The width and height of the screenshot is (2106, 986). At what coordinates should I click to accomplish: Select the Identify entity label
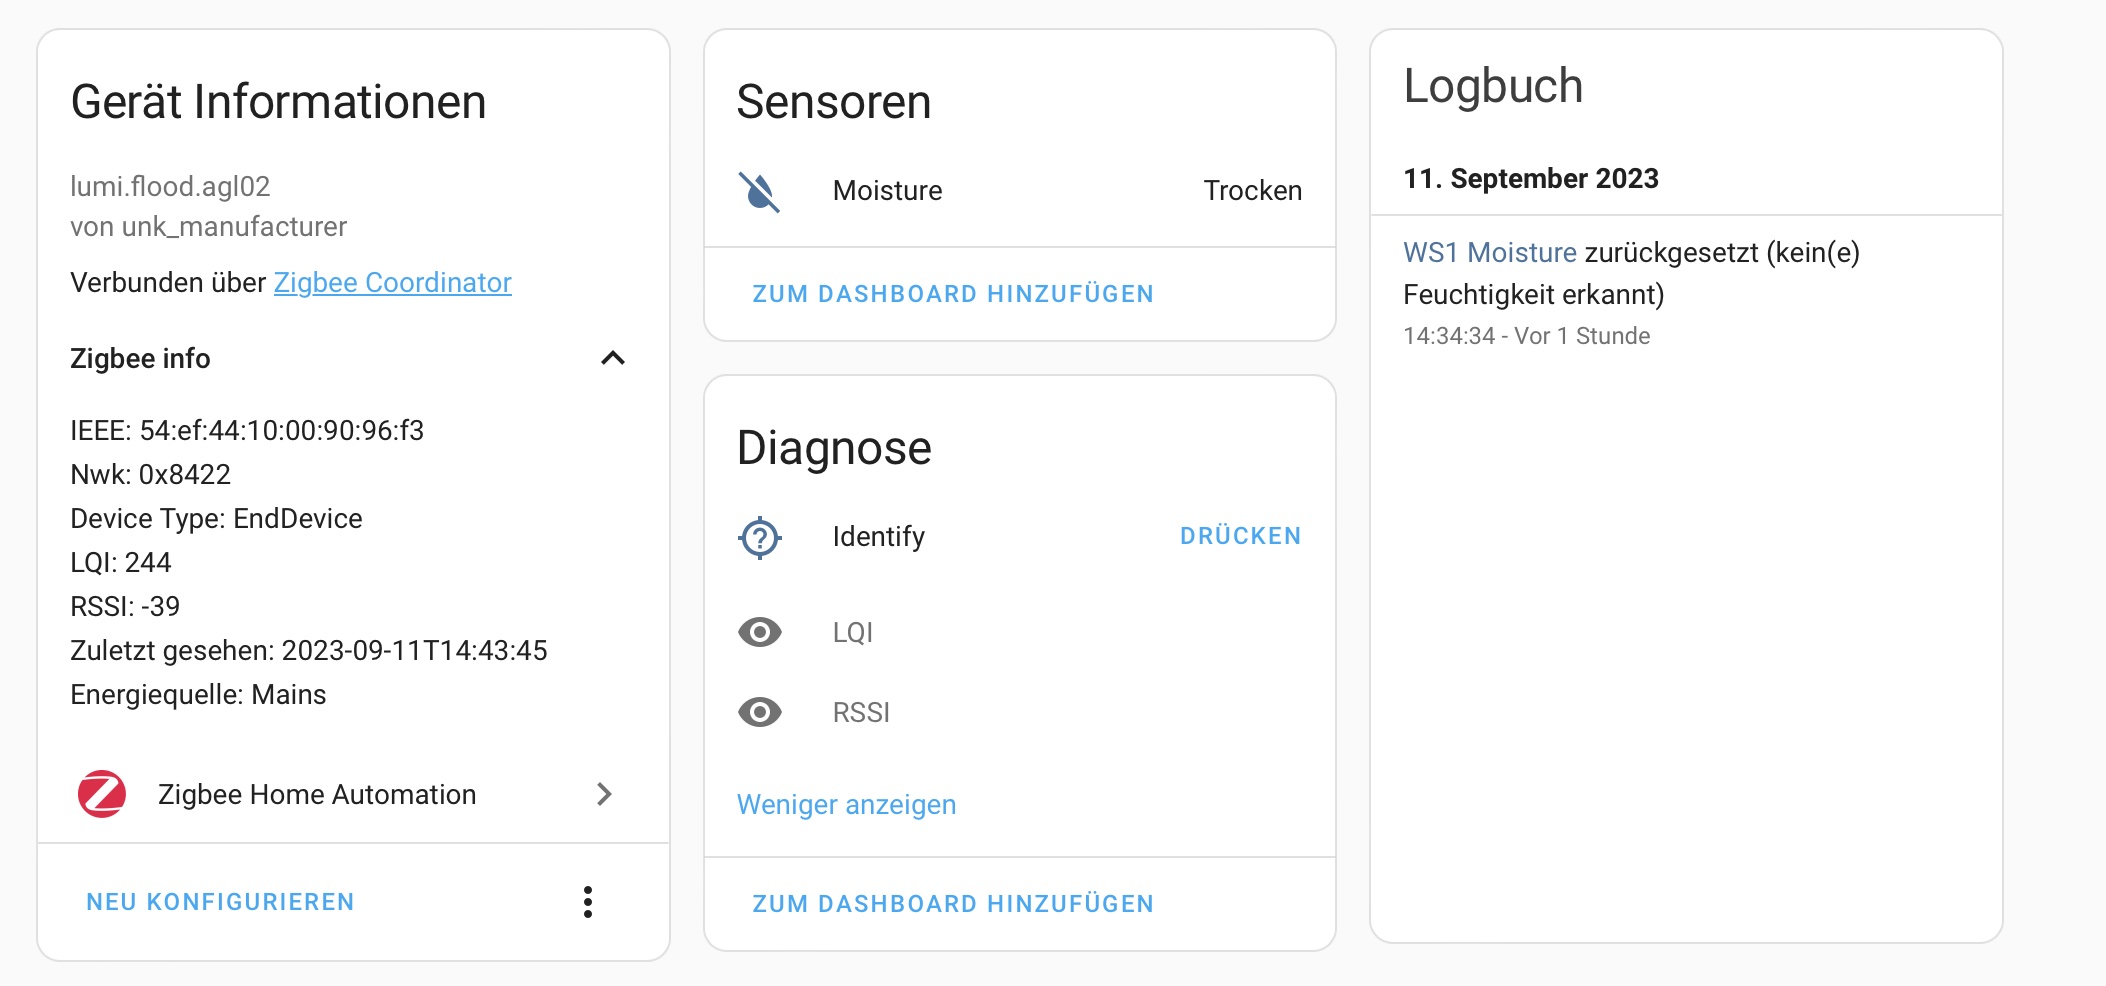[x=879, y=537]
